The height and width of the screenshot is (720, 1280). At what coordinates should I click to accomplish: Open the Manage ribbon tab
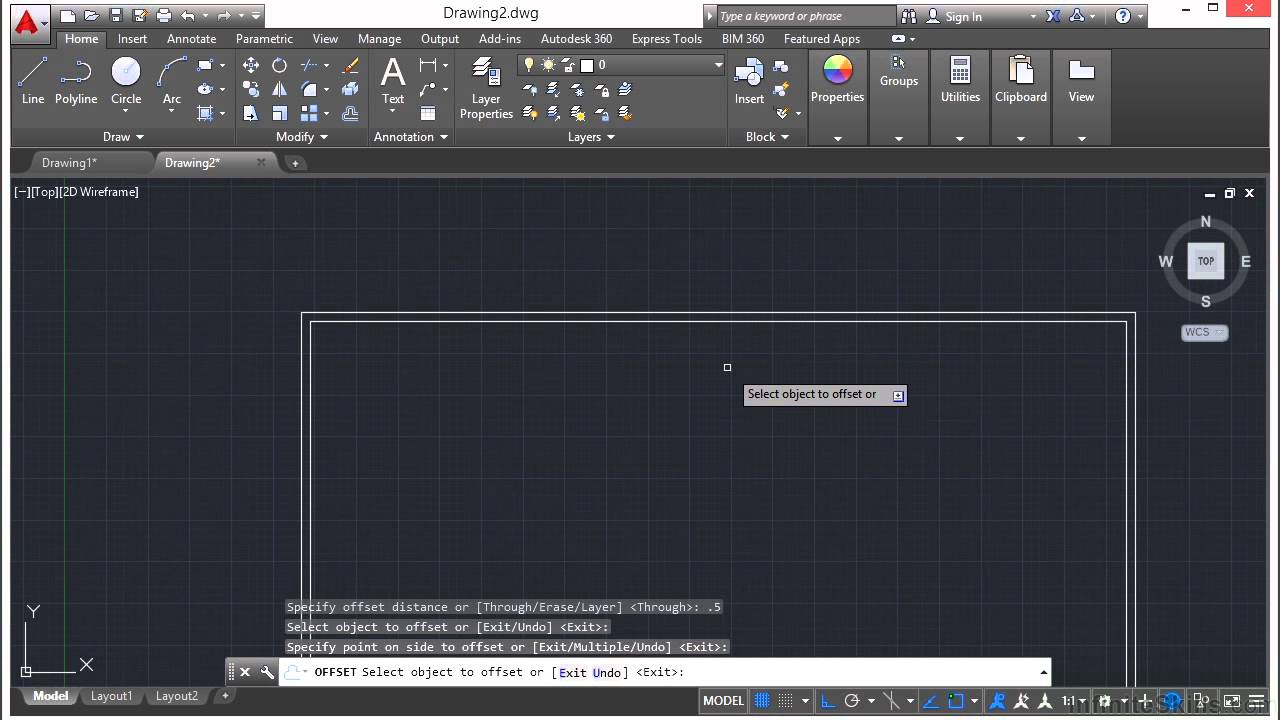point(379,39)
